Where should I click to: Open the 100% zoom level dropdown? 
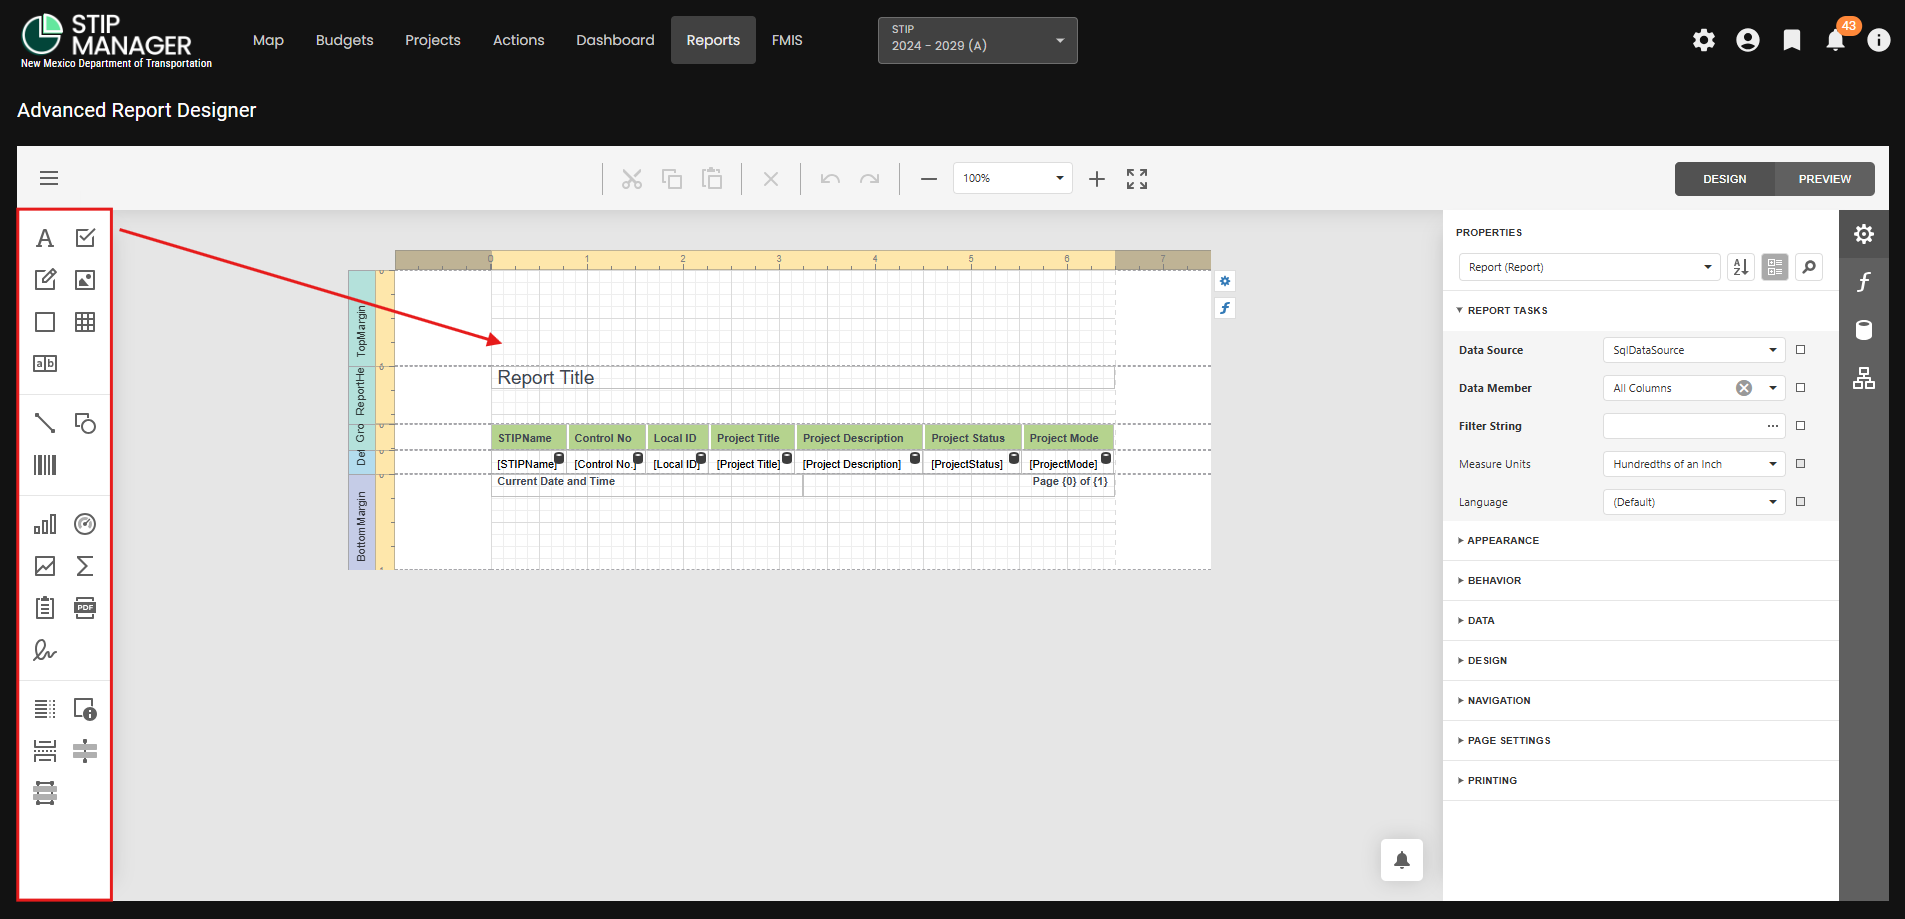click(1013, 178)
